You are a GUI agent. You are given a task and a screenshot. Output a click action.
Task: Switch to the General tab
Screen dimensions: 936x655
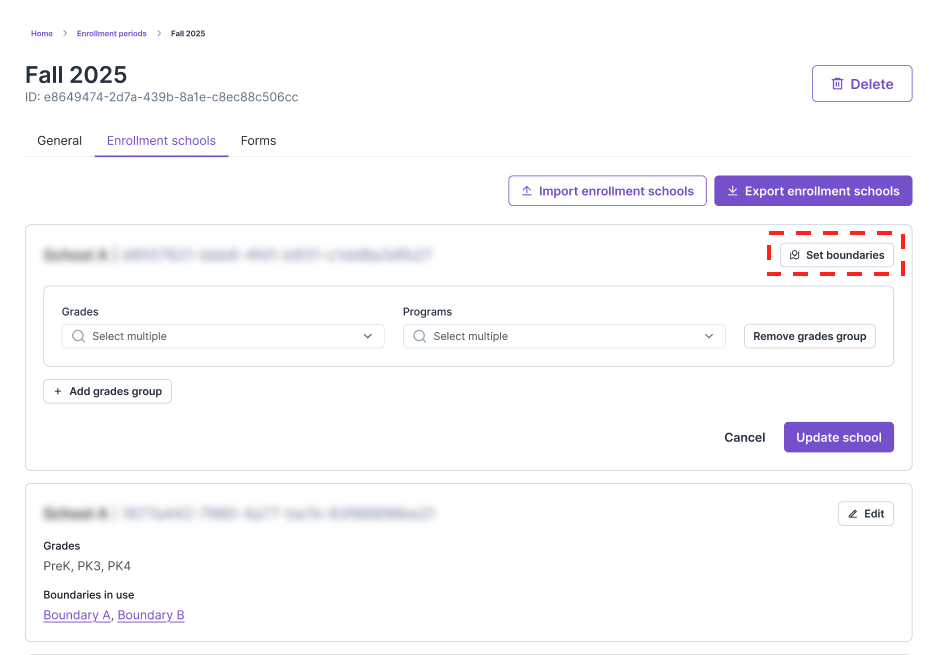[59, 141]
